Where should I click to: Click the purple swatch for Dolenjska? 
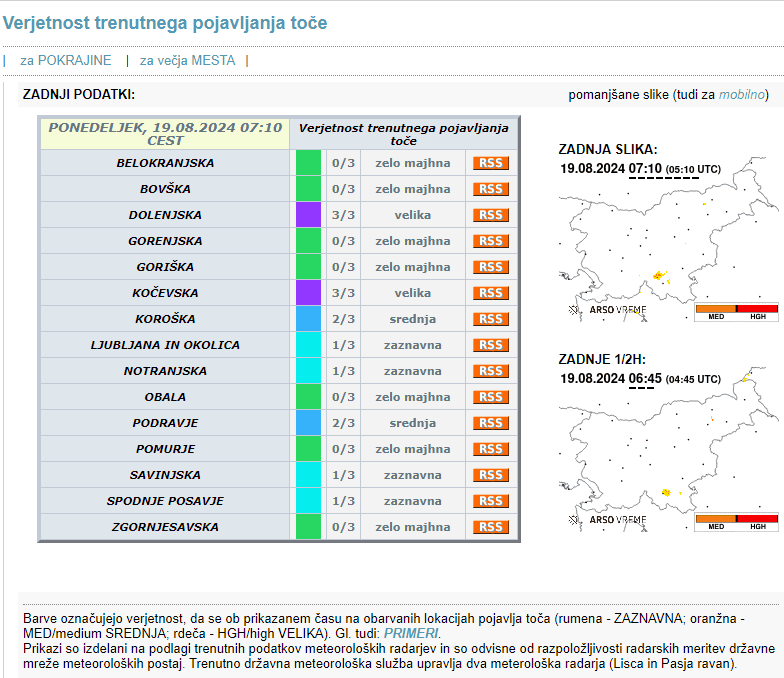coord(308,215)
